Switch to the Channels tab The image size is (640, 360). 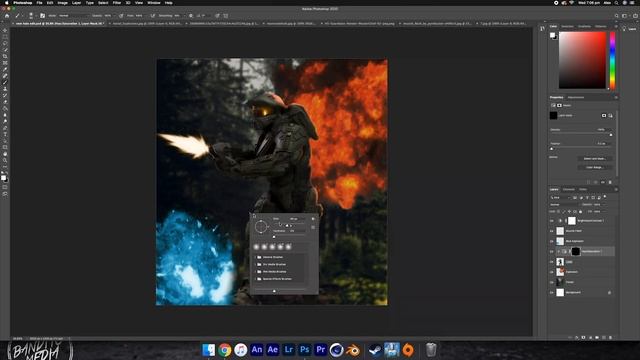click(x=569, y=189)
